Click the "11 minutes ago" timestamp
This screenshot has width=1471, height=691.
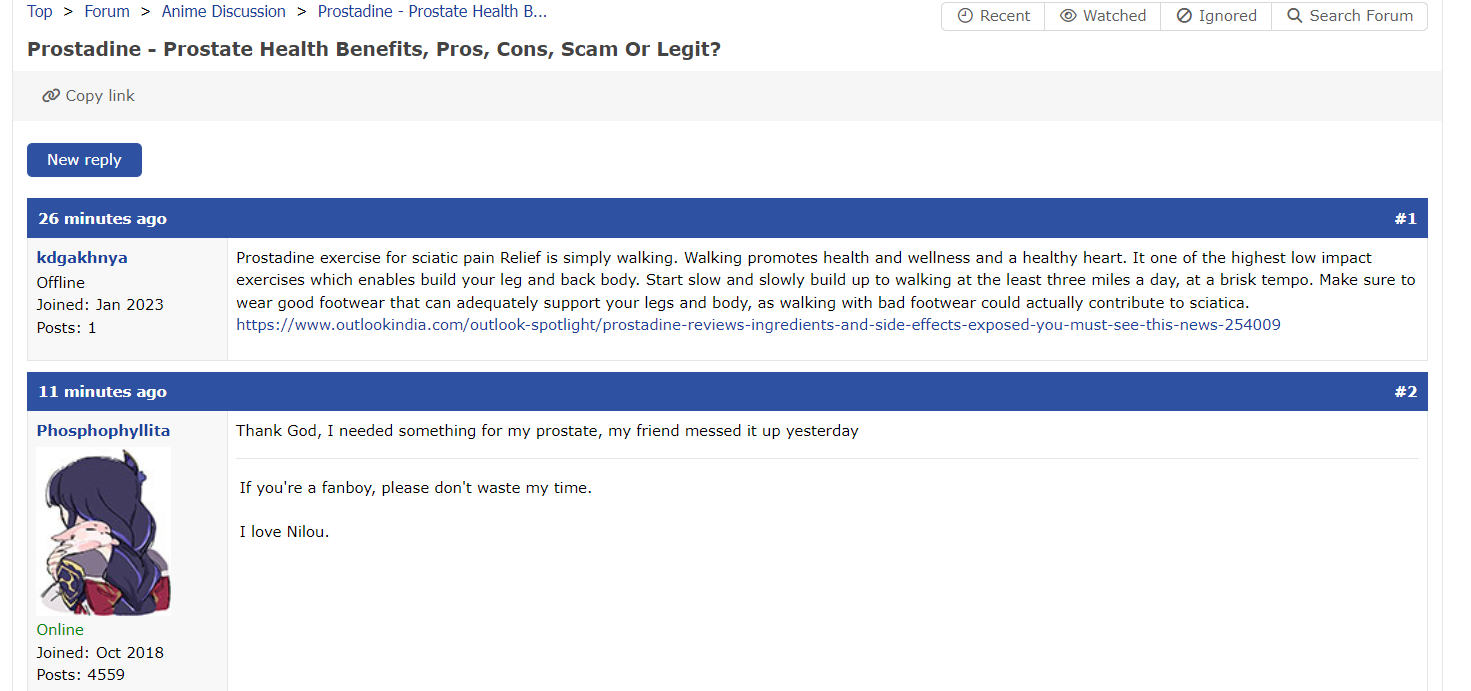(102, 392)
